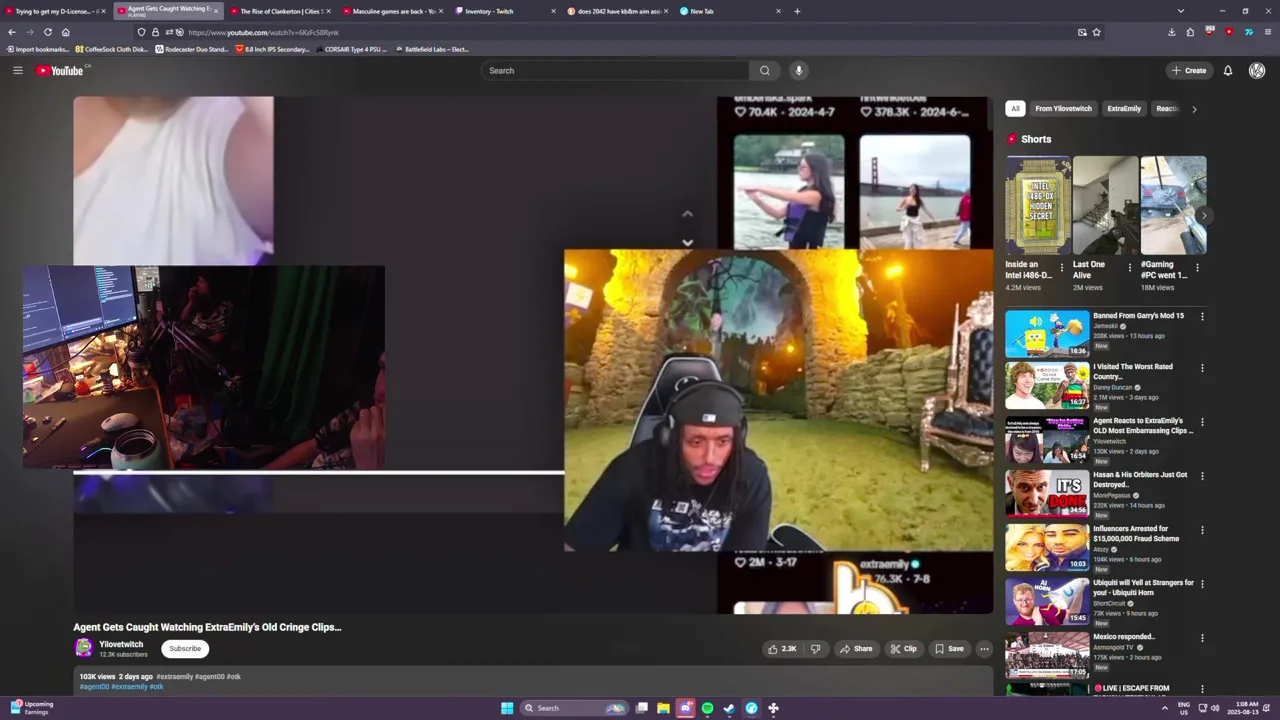Open the YouTube hamburger guide menu
1280x720 pixels.
point(17,70)
